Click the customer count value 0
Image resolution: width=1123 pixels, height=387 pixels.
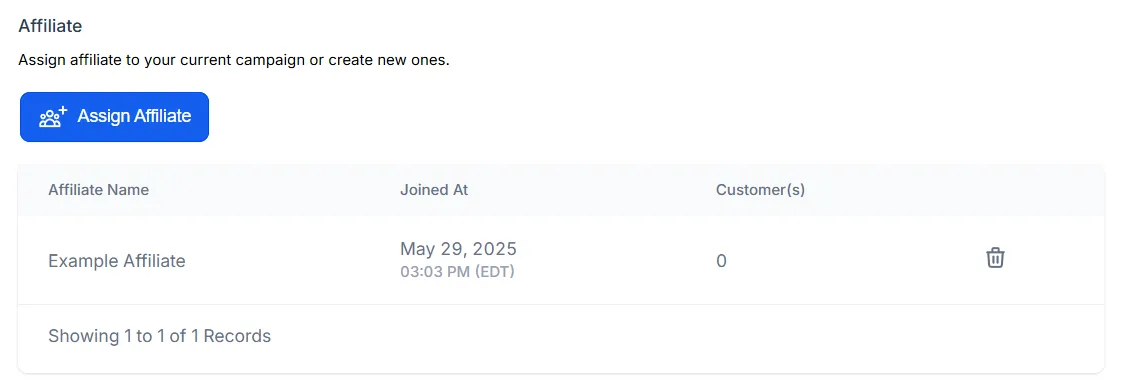click(721, 261)
